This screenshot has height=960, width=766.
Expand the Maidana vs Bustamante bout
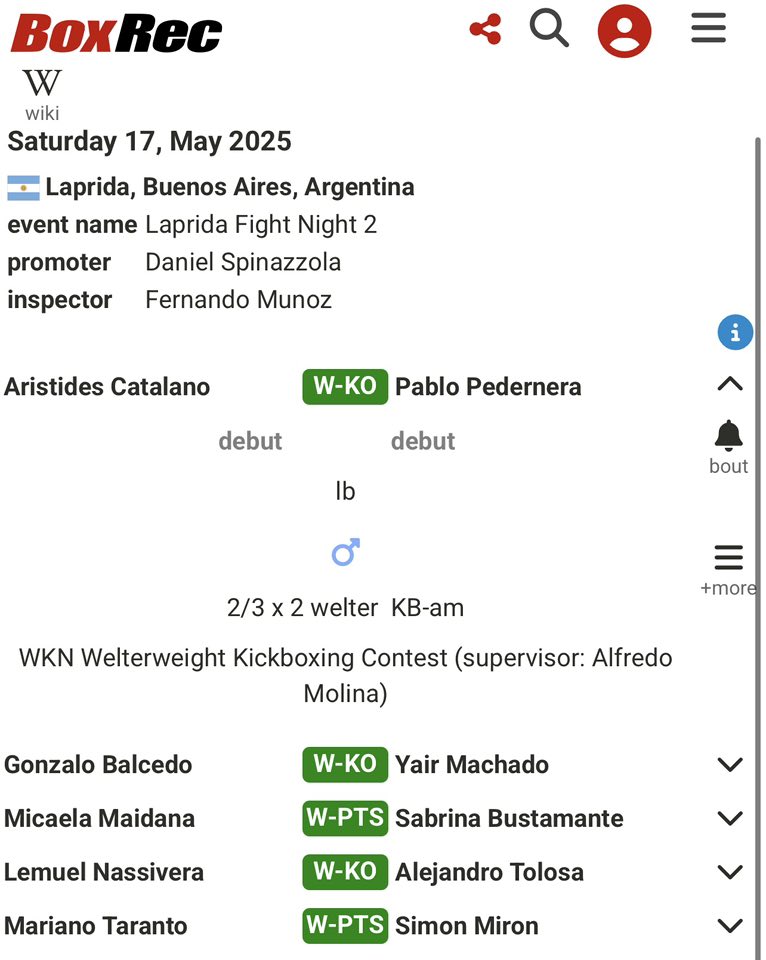click(x=730, y=818)
